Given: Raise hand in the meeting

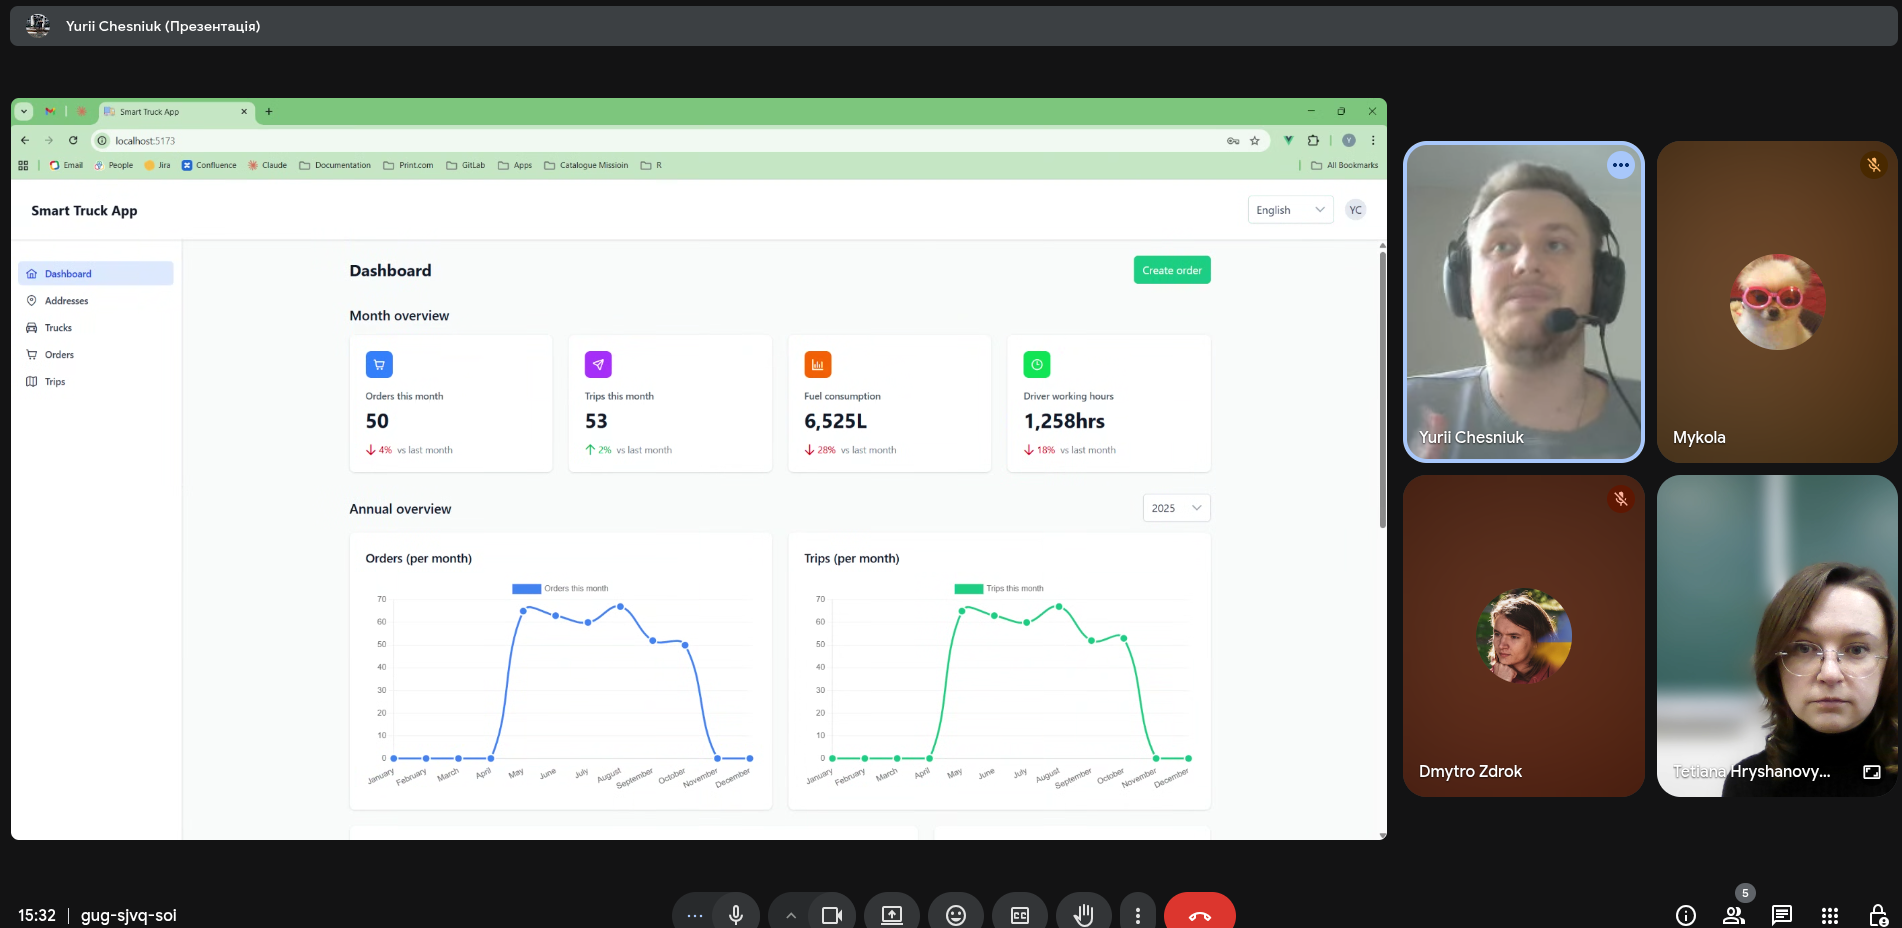Looking at the screenshot, I should coord(1083,915).
